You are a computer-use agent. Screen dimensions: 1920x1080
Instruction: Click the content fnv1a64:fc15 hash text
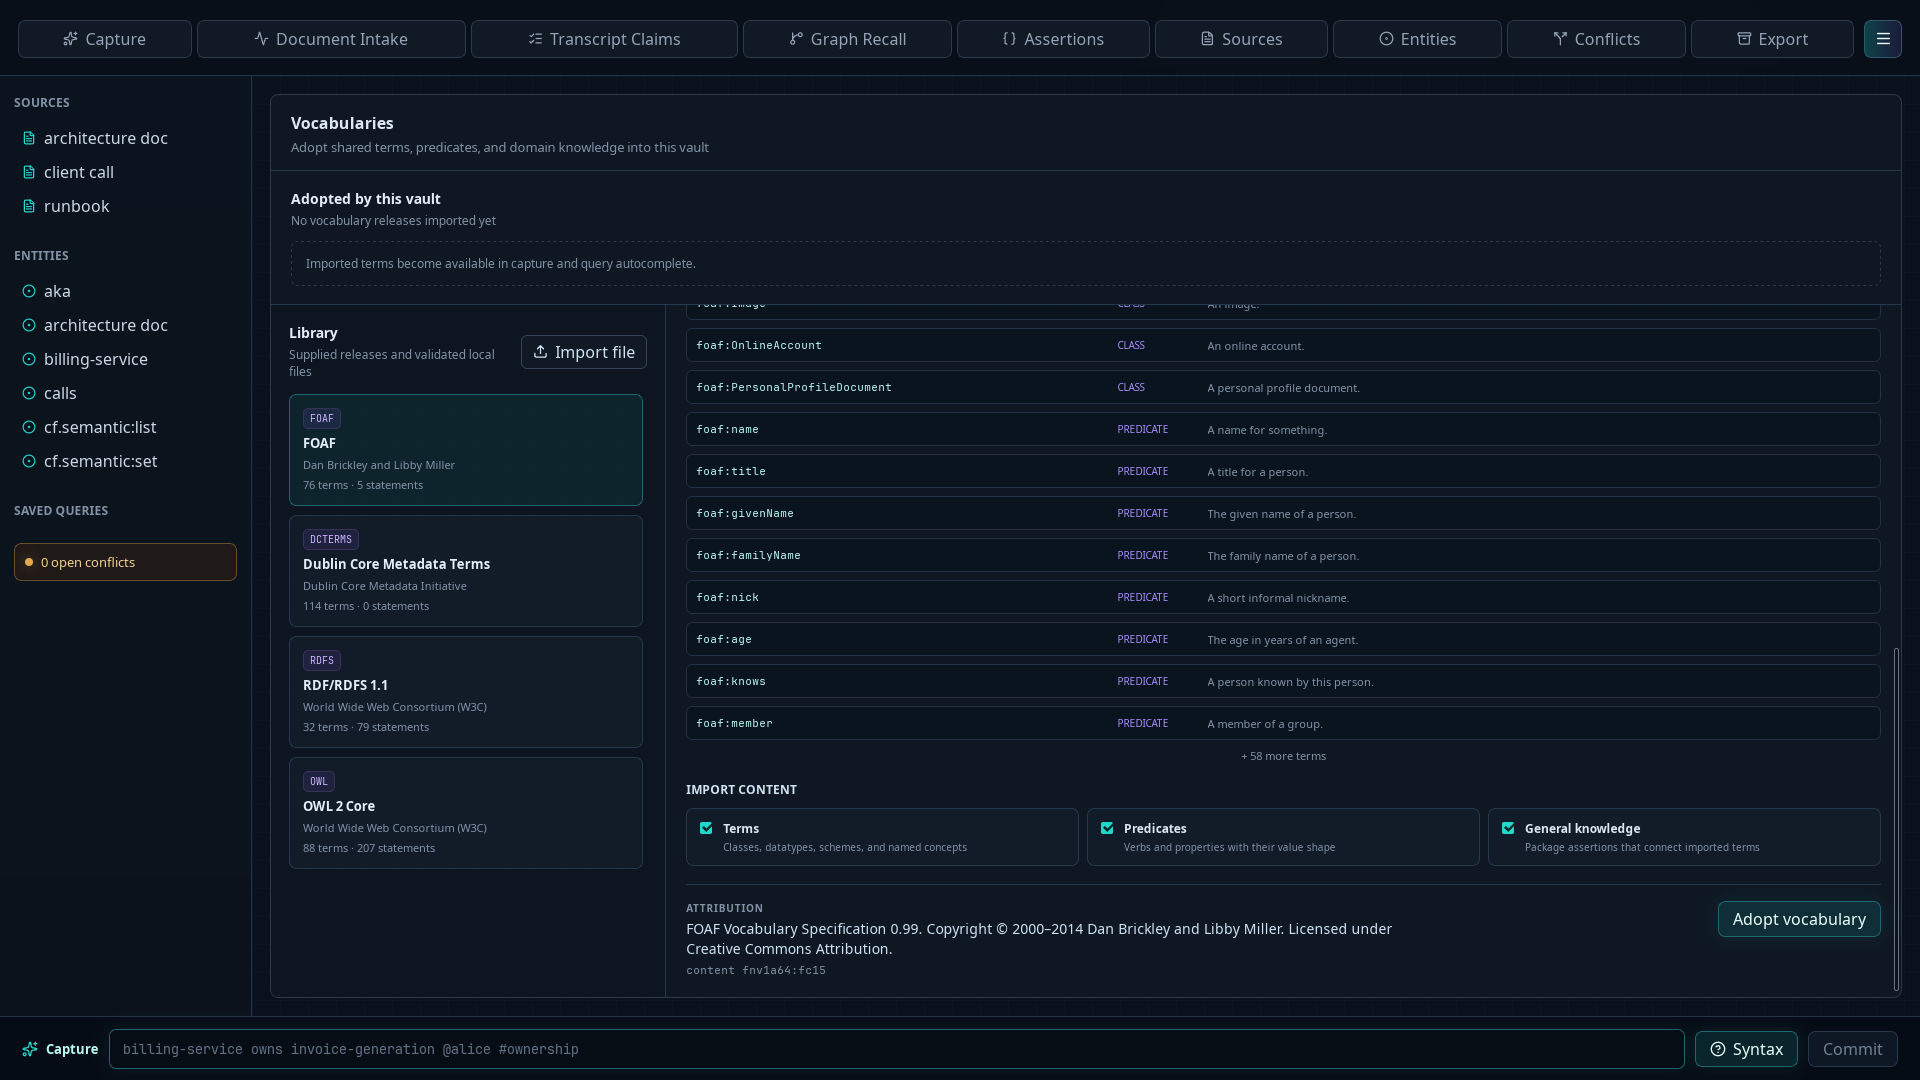click(x=756, y=970)
